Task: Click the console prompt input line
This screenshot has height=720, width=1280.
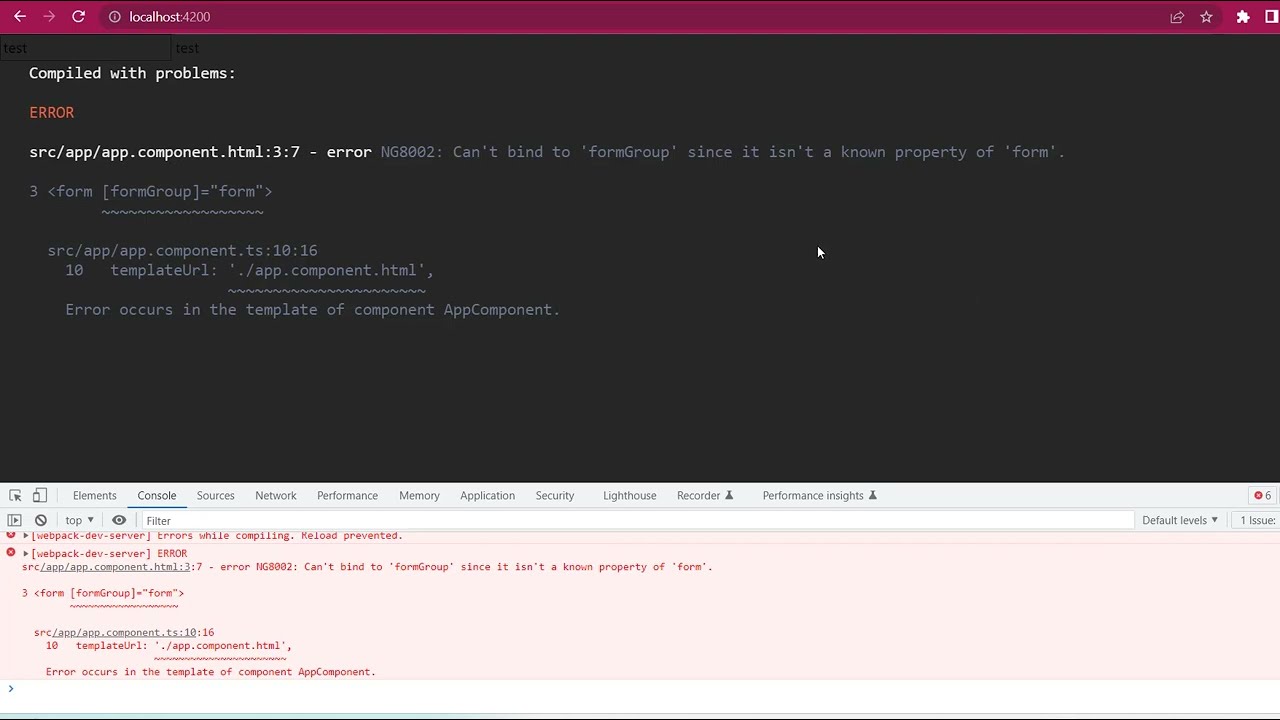Action: coord(640,689)
